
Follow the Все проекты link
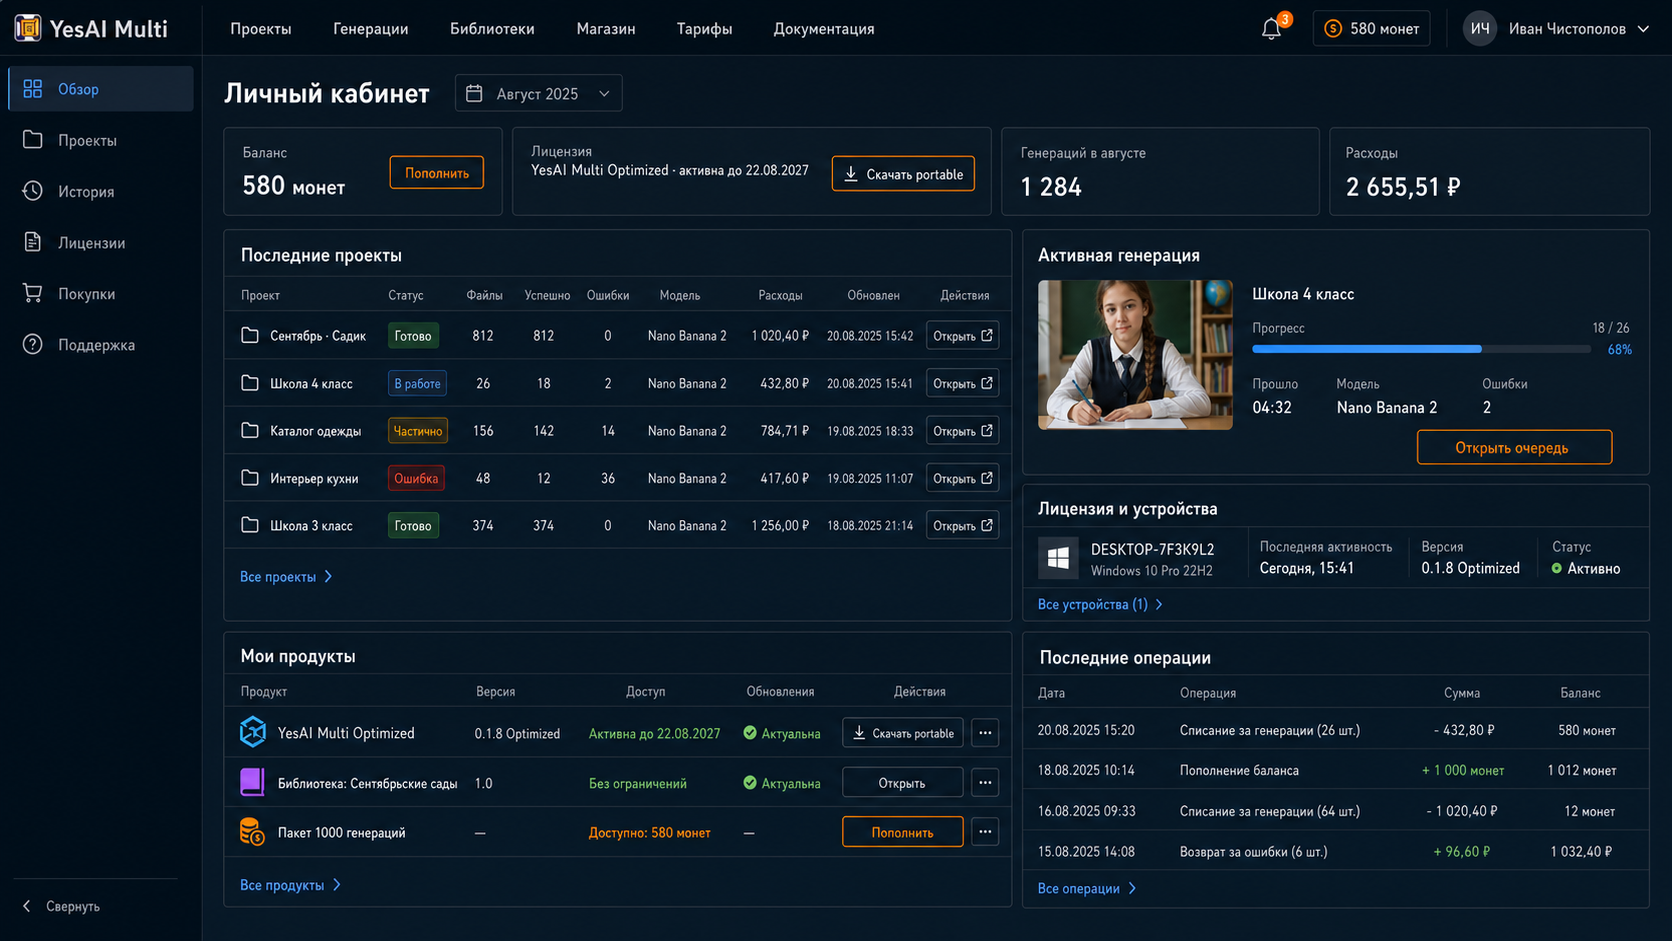tap(286, 577)
